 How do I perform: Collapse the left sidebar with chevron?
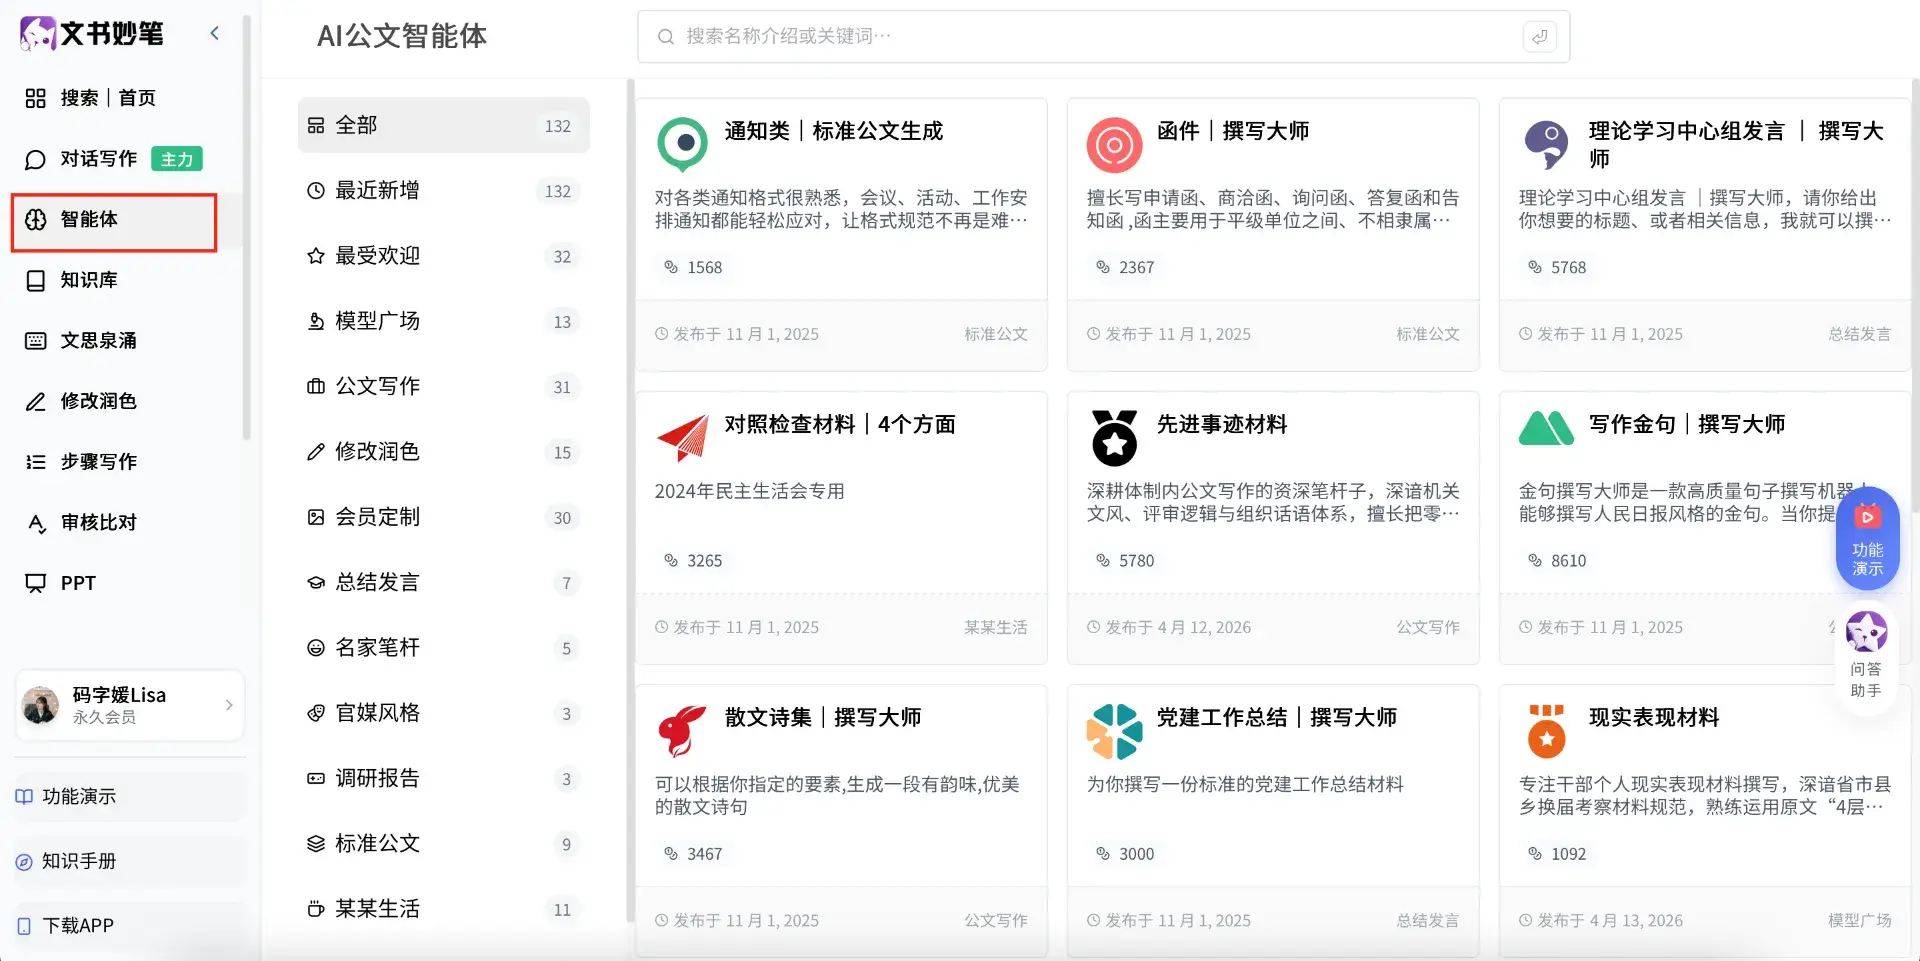[214, 34]
